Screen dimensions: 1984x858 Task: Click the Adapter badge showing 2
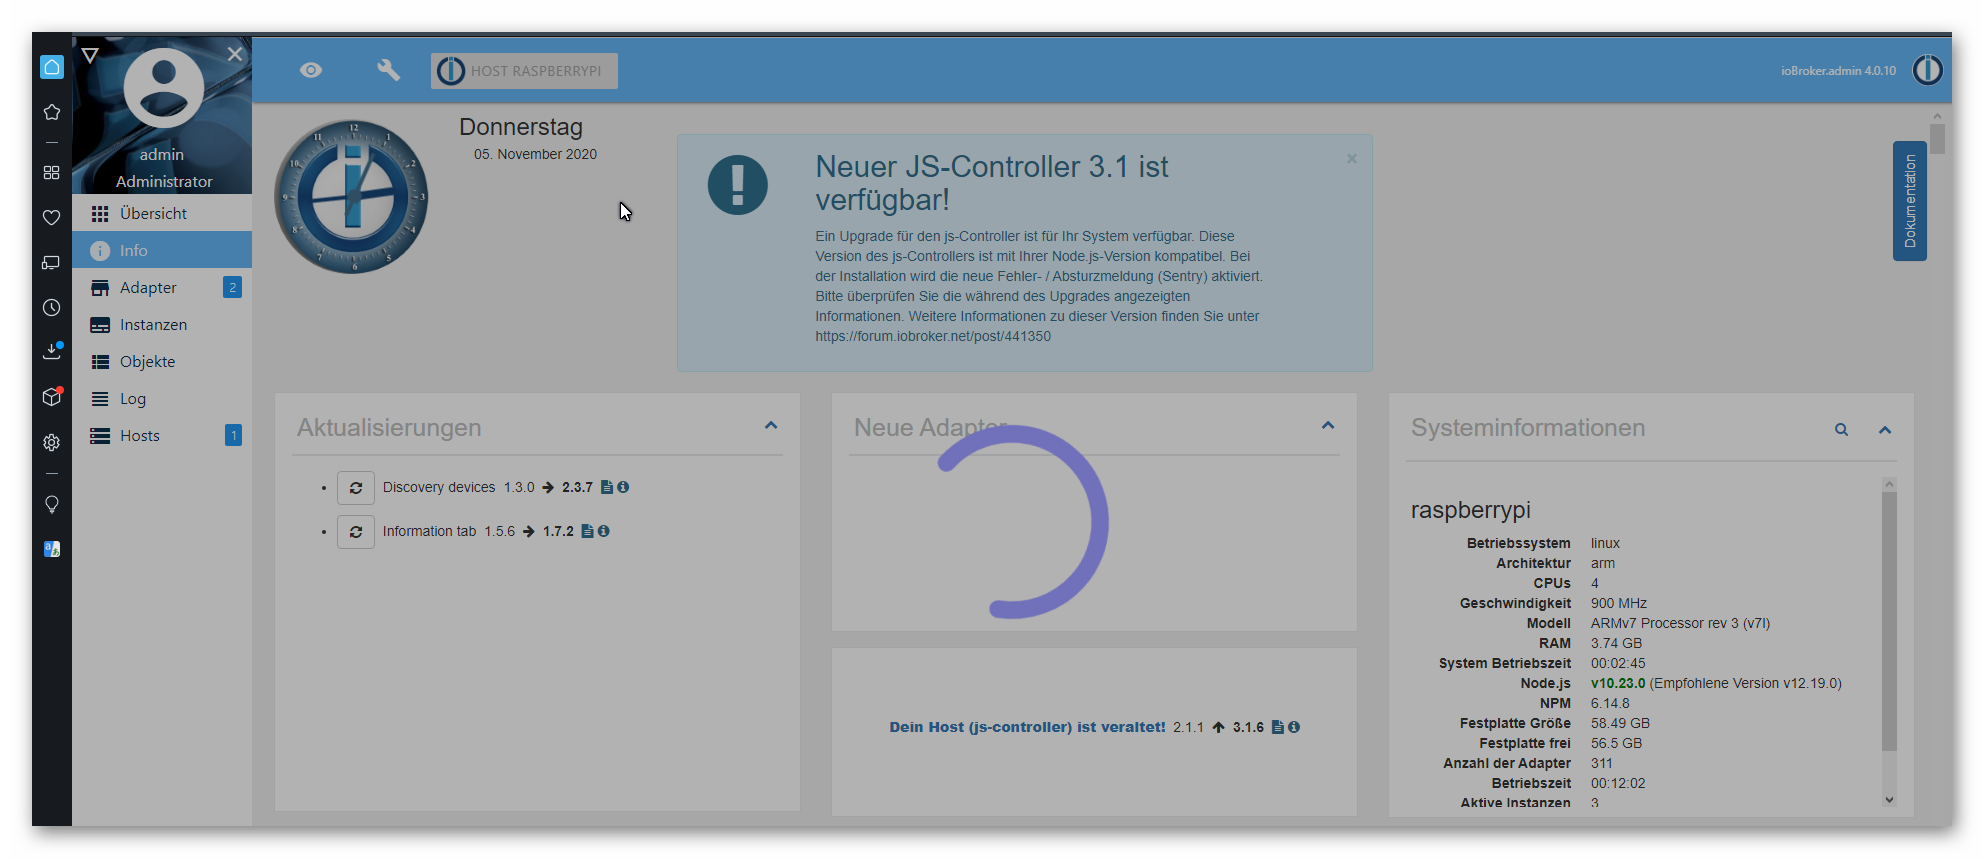pos(233,287)
